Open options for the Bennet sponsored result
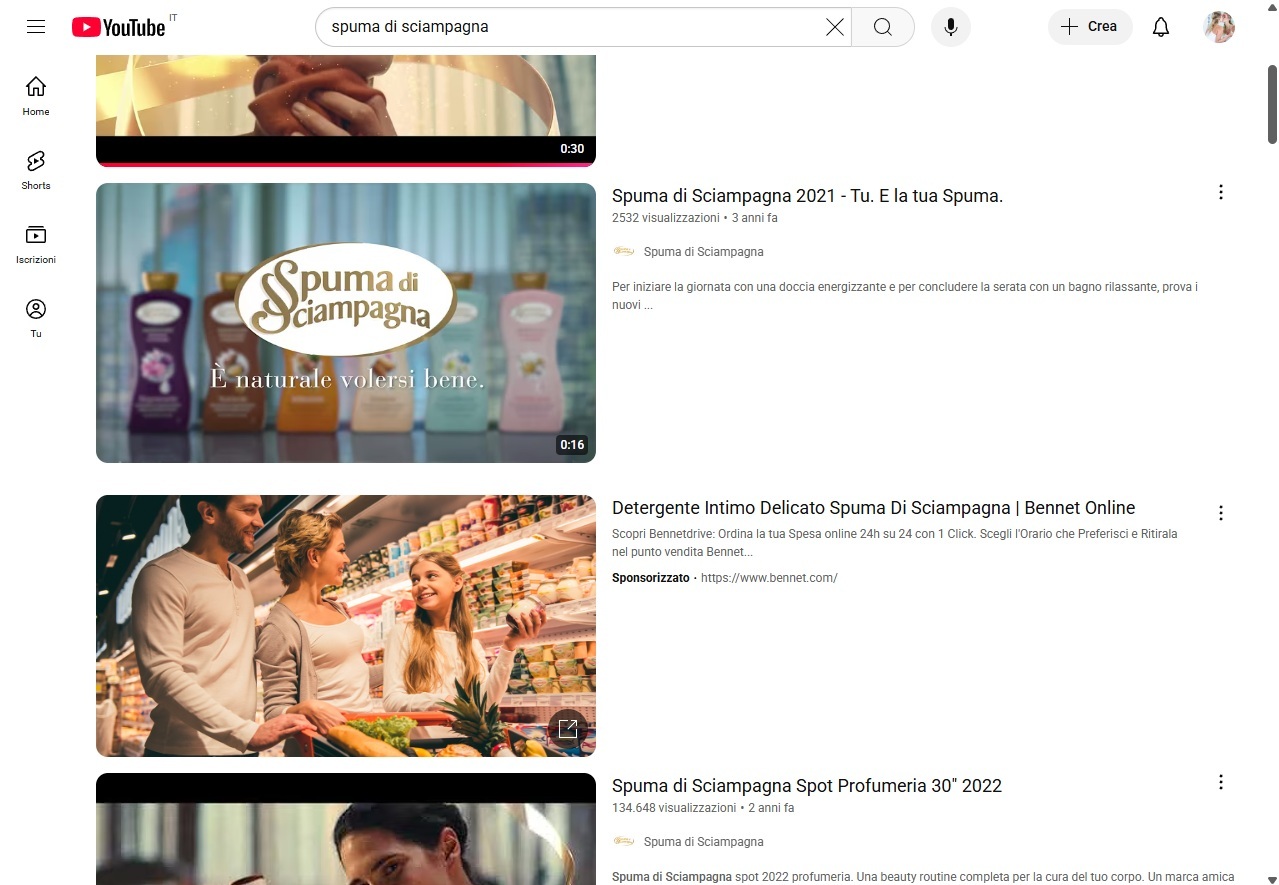Viewport: 1279px width, 885px height. point(1221,513)
